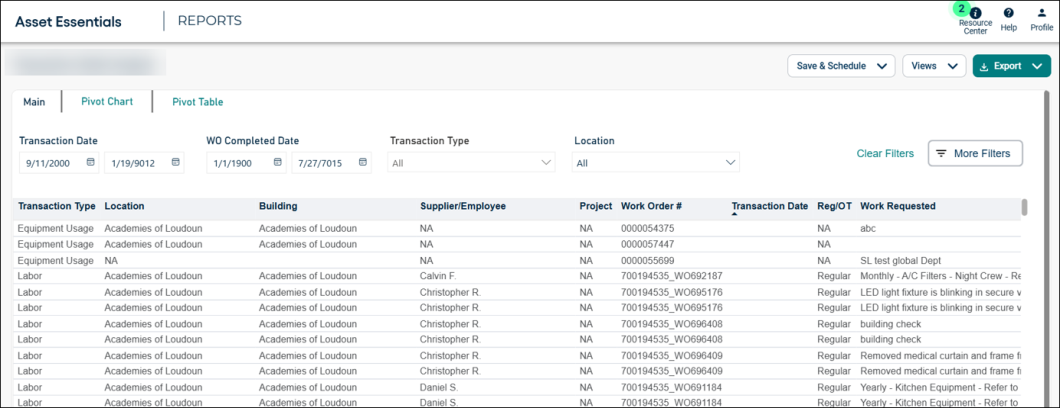This screenshot has height=408, width=1060.
Task: Open the More Filters button
Action: point(975,154)
